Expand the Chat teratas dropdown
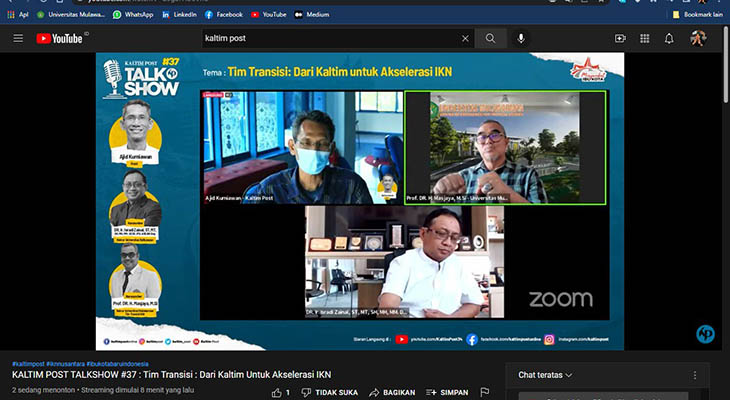730x400 pixels. click(x=545, y=375)
